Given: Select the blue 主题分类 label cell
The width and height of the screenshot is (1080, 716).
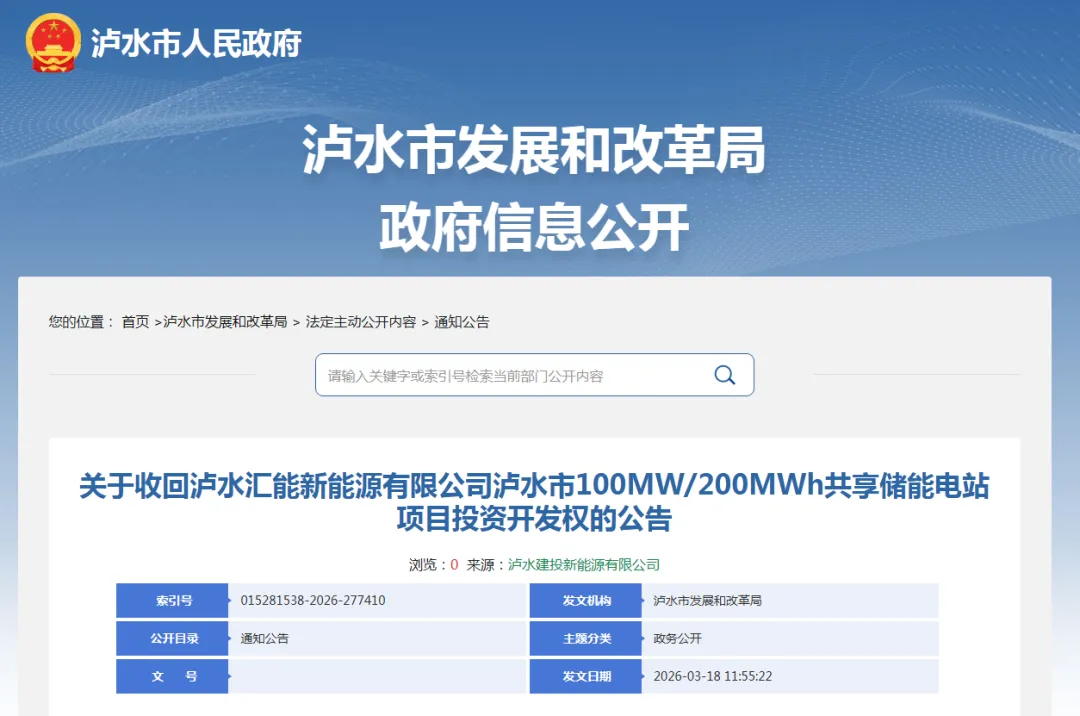Looking at the screenshot, I should click(586, 639).
